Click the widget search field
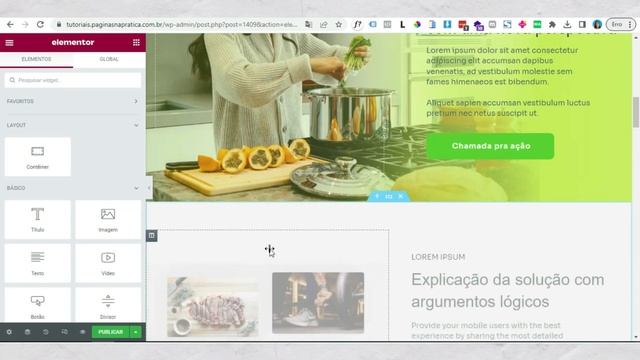Screen dimensions: 640x360 73,80
